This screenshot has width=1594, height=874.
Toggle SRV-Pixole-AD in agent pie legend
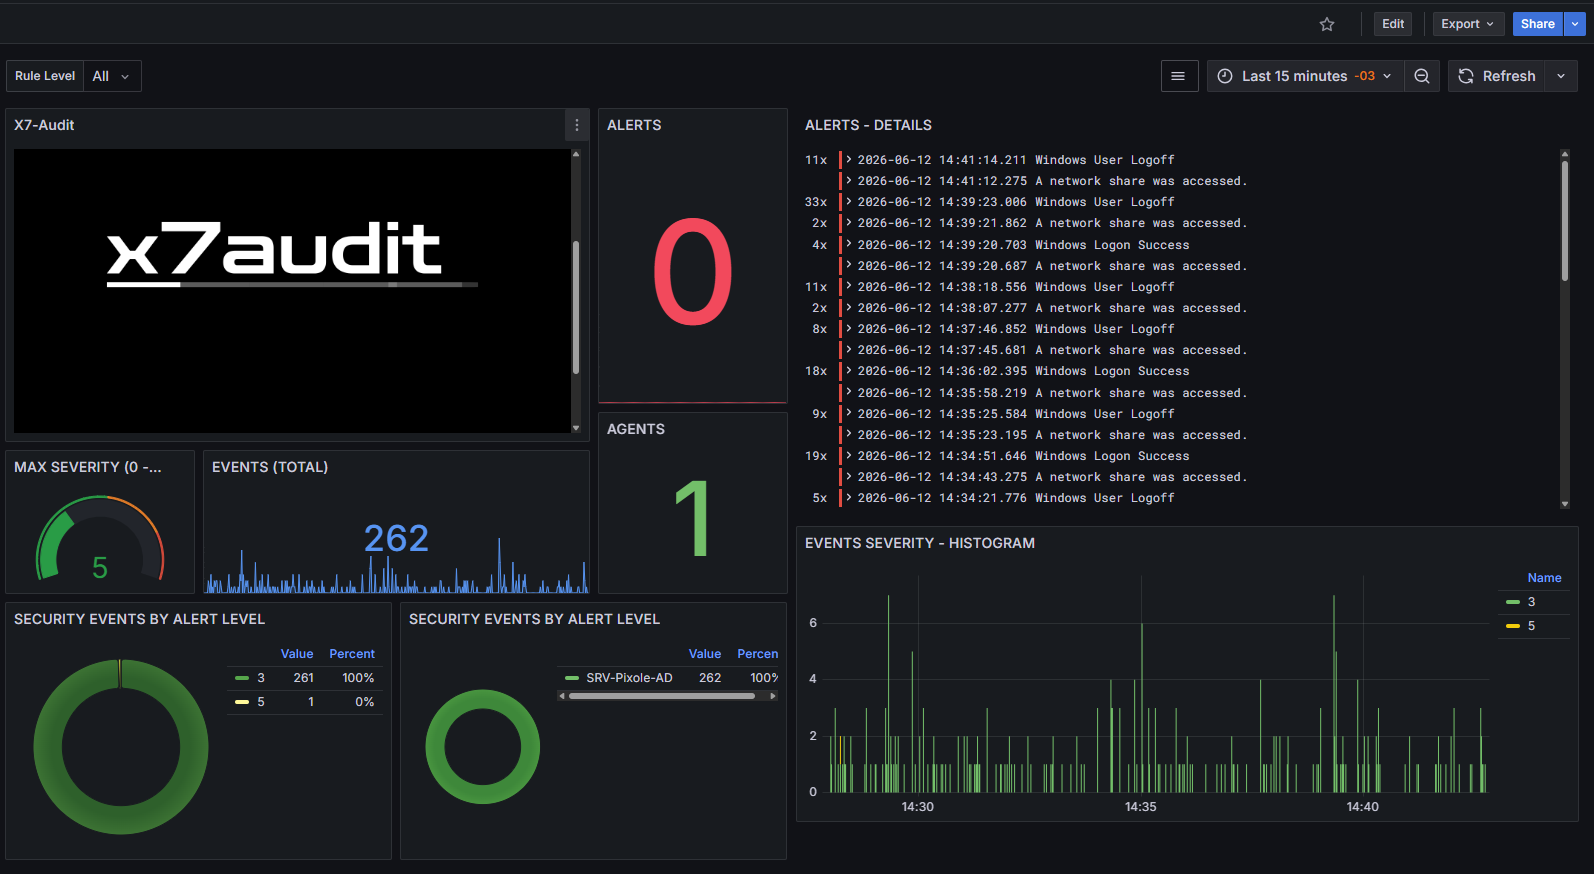[629, 678]
